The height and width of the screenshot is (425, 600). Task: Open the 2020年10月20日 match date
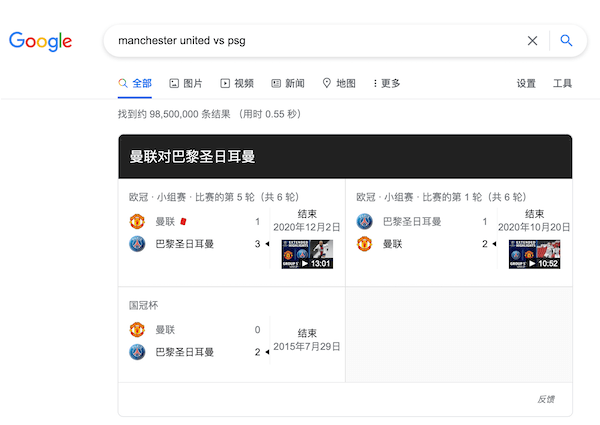click(x=534, y=227)
